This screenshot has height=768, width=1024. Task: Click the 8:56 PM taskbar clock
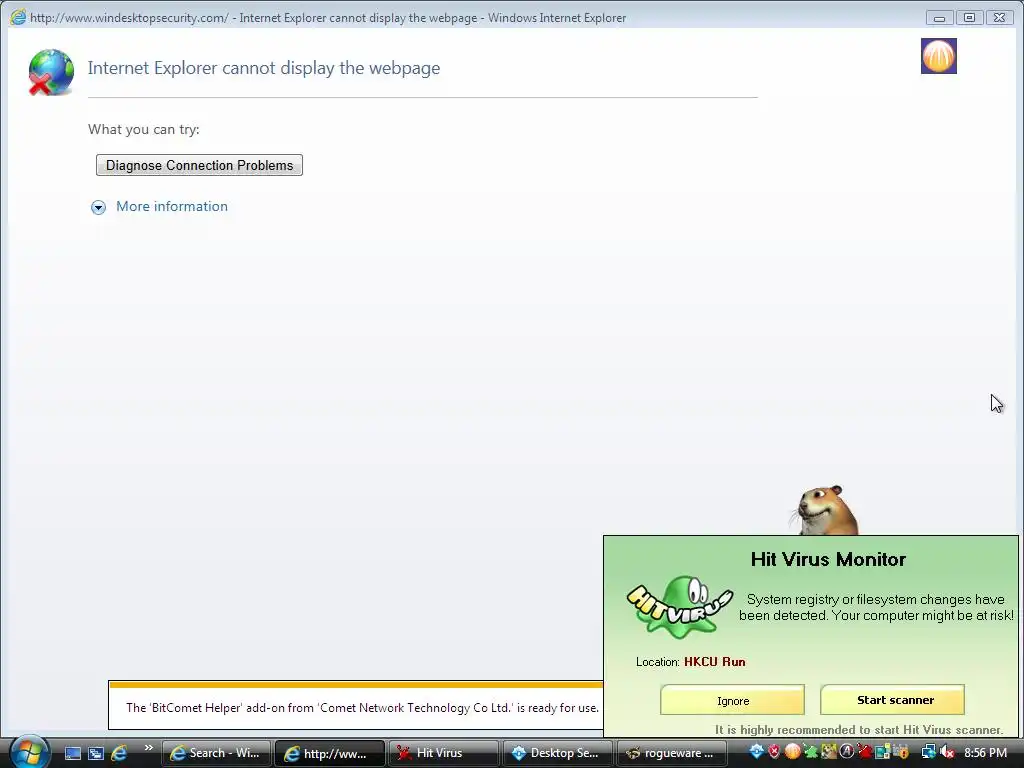tap(985, 753)
